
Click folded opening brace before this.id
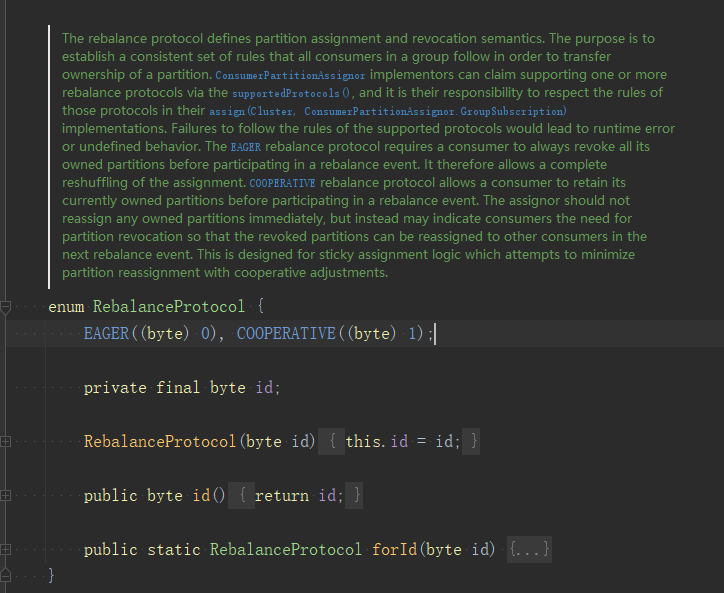point(333,441)
